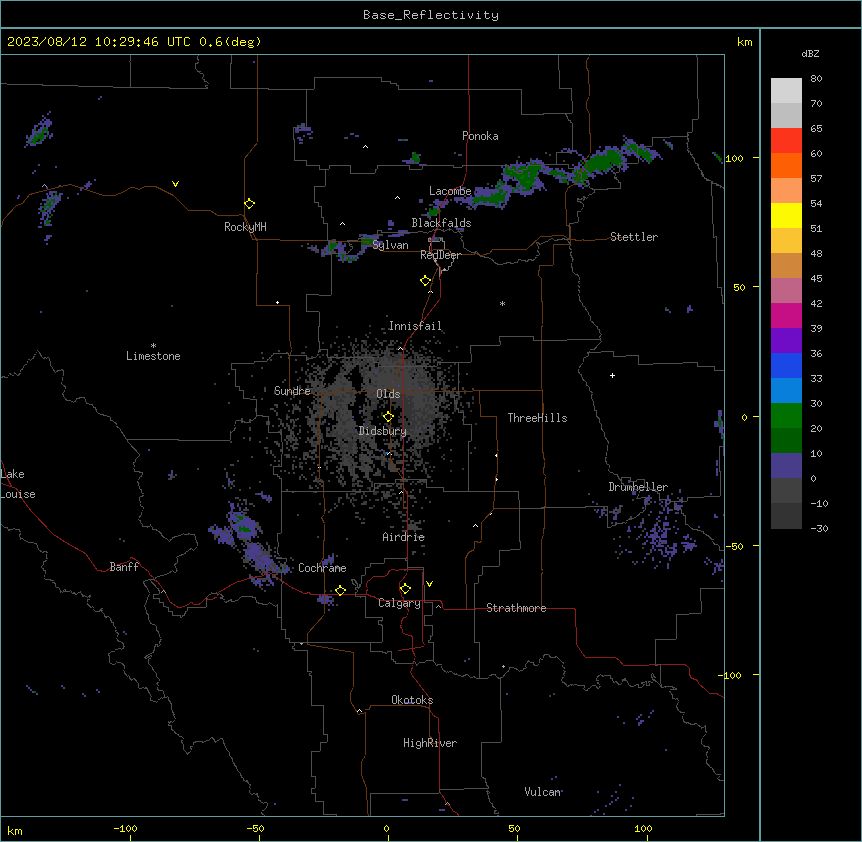The width and height of the screenshot is (862, 842).
Task: Click the RockyMH label
Action: coord(245,227)
